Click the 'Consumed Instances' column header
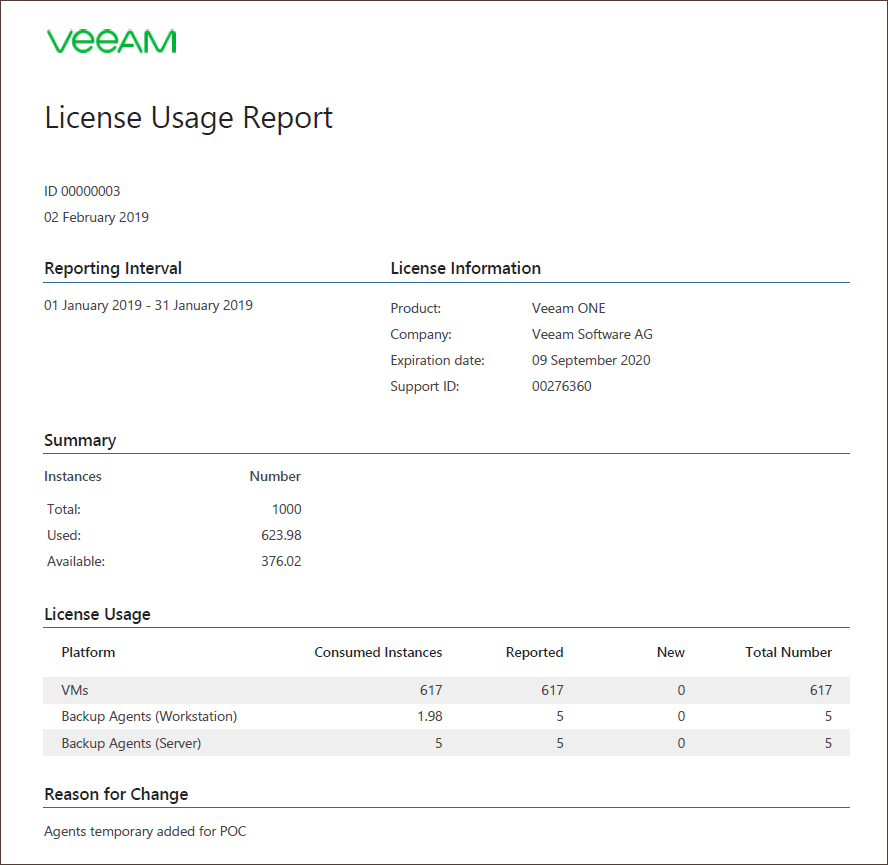Viewport: 888px width, 865px height. [x=378, y=653]
